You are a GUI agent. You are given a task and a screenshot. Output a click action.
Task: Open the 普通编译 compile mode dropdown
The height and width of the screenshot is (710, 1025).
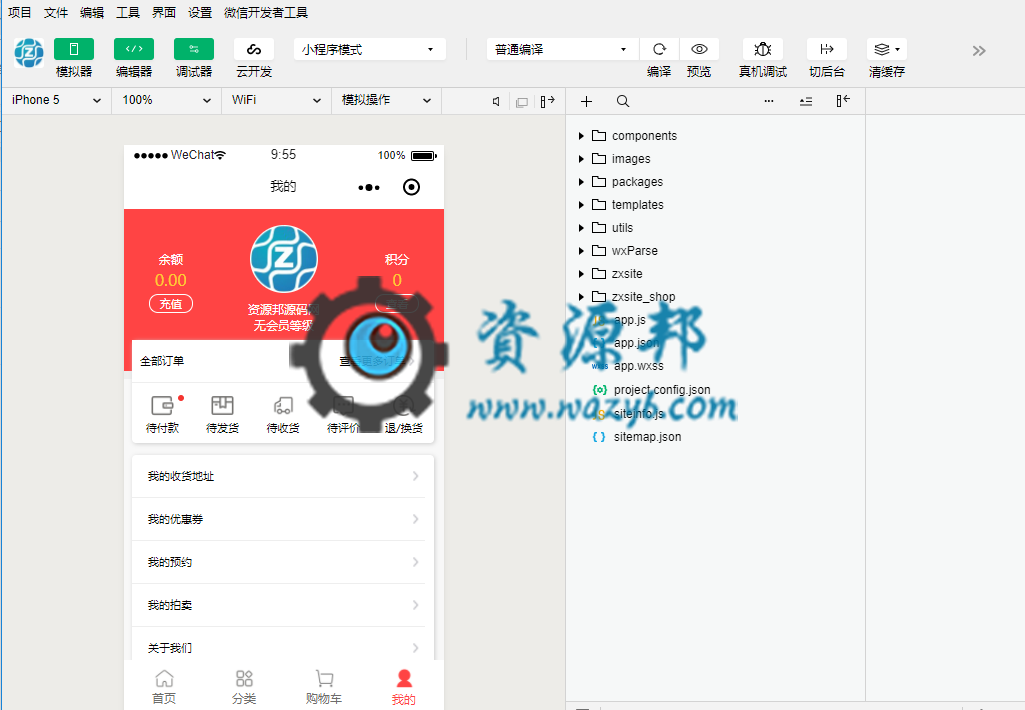pyautogui.click(x=562, y=49)
